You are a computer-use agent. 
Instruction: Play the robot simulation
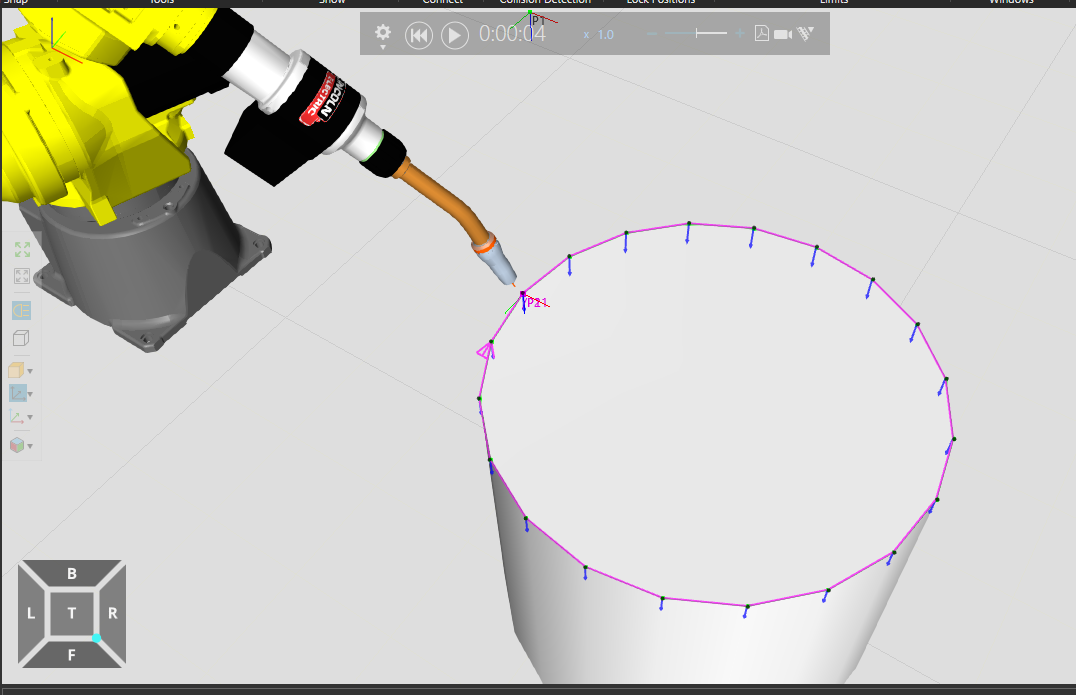454,35
